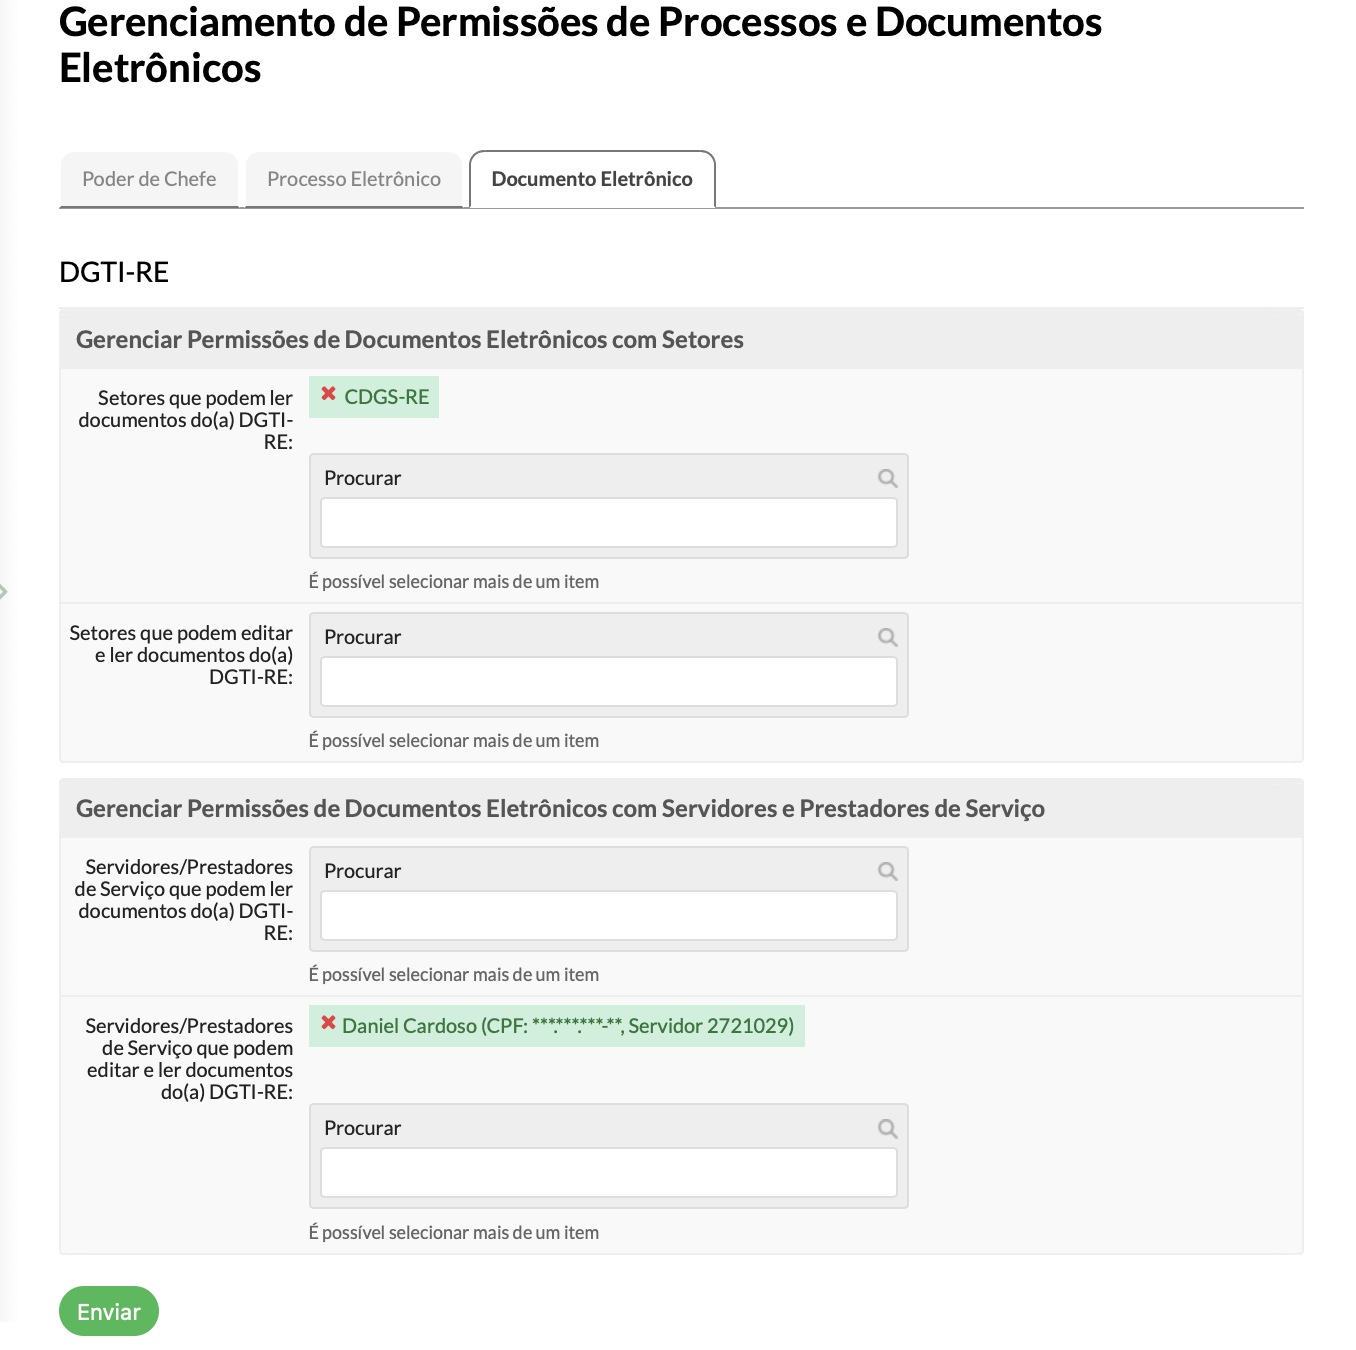This screenshot has height=1350, width=1356.
Task: Click the search field for setores que podem ler
Action: click(608, 522)
